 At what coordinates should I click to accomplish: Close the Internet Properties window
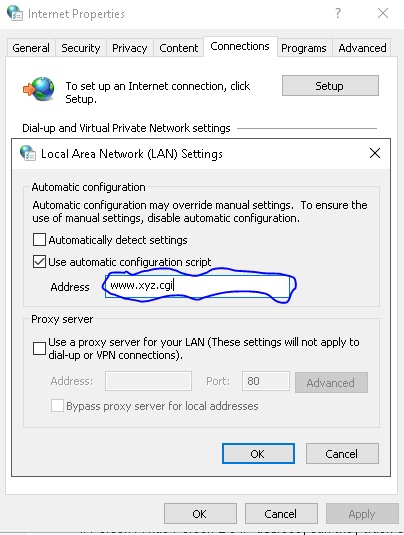coord(383,13)
